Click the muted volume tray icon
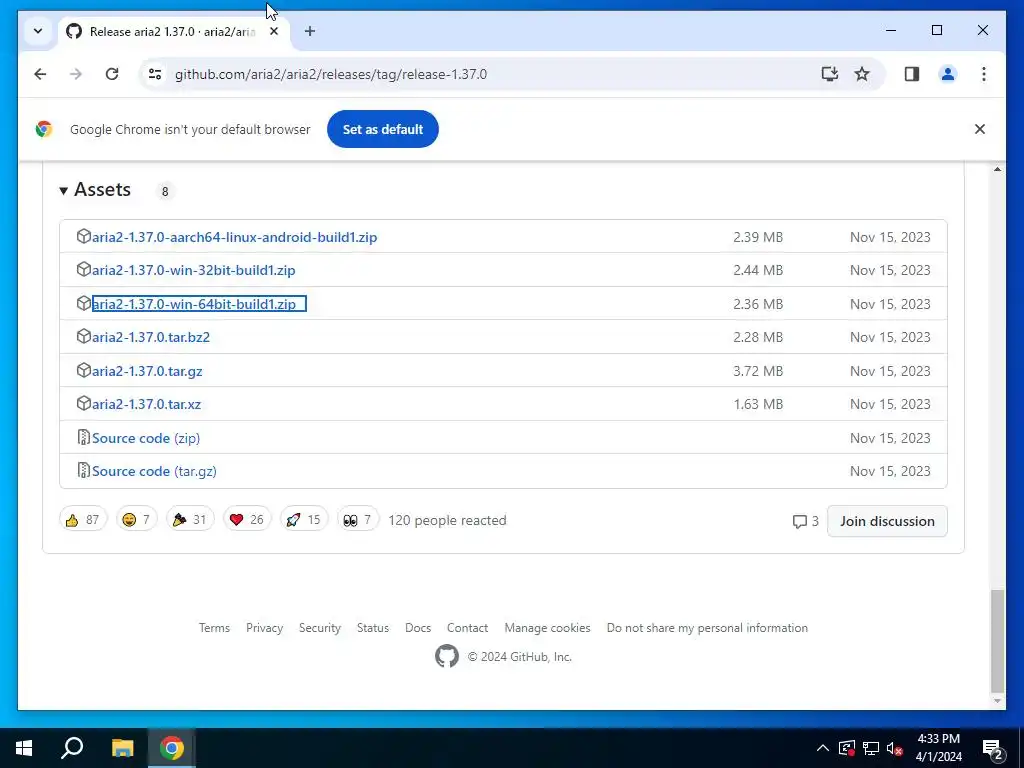 pyautogui.click(x=894, y=748)
